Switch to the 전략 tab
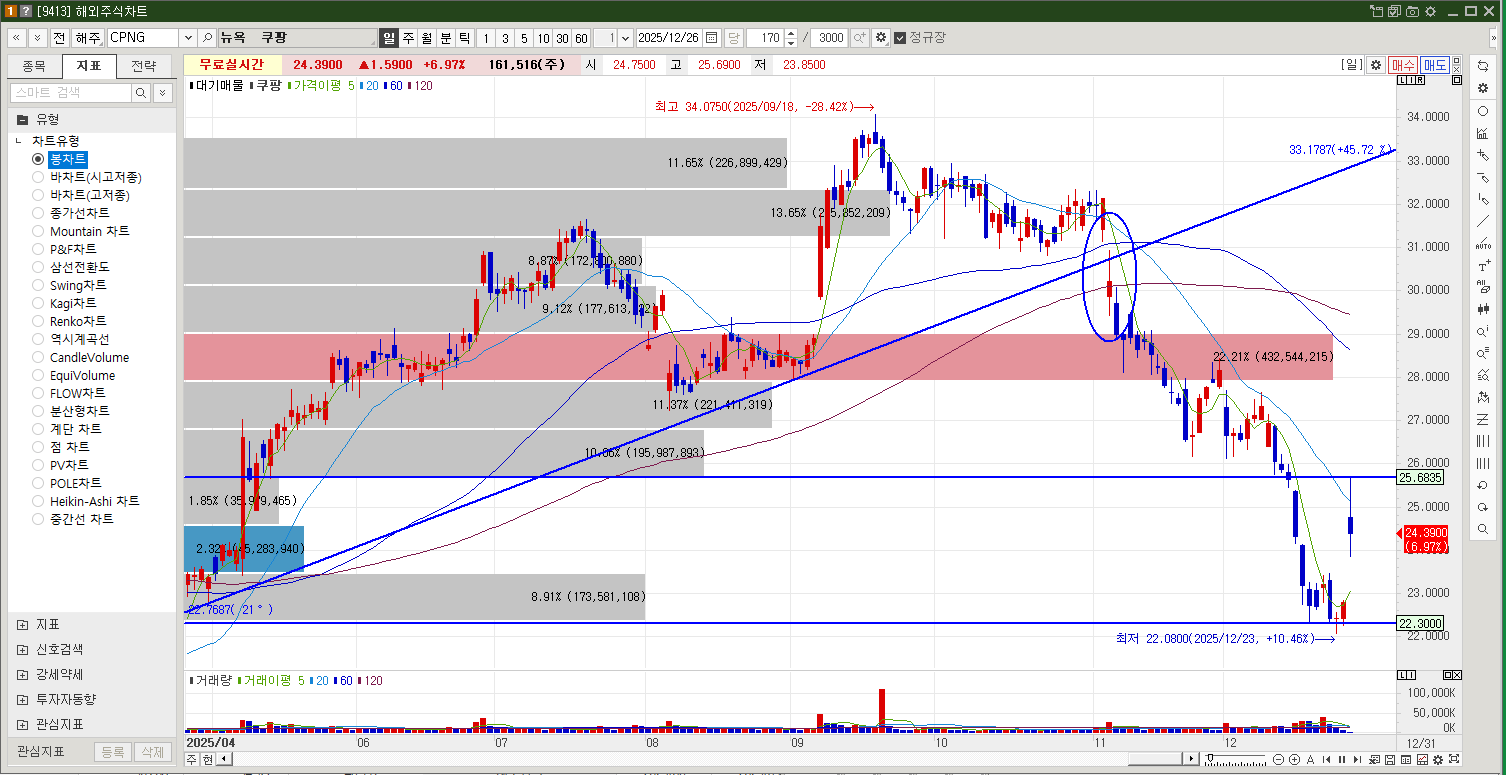This screenshot has height=775, width=1506. pos(144,66)
